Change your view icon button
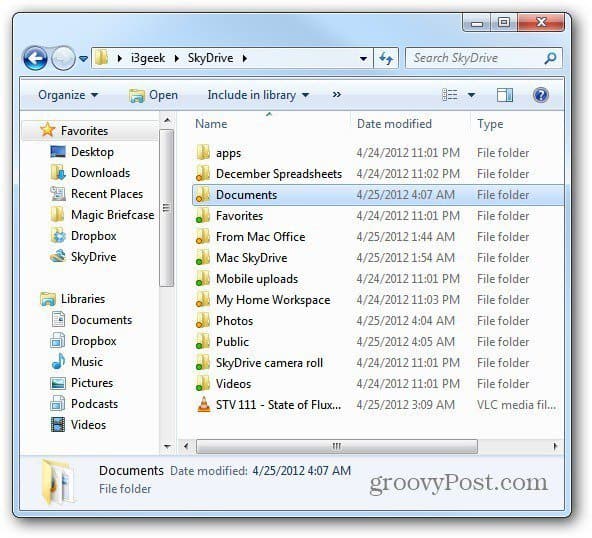The width and height of the screenshot is (592, 538). [x=450, y=95]
